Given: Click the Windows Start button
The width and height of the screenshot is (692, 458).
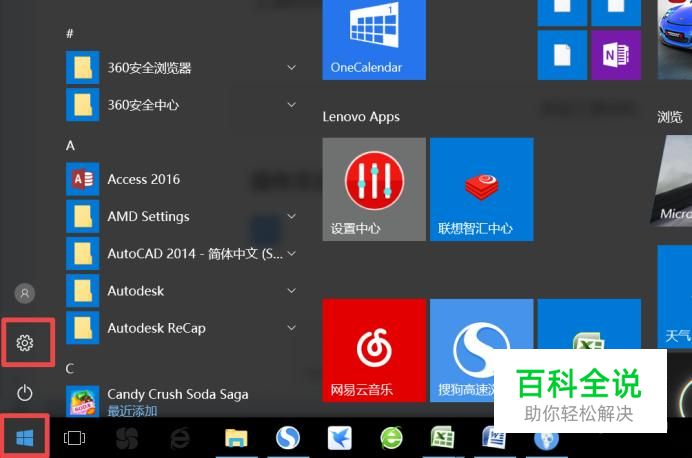Looking at the screenshot, I should pyautogui.click(x=25, y=438).
